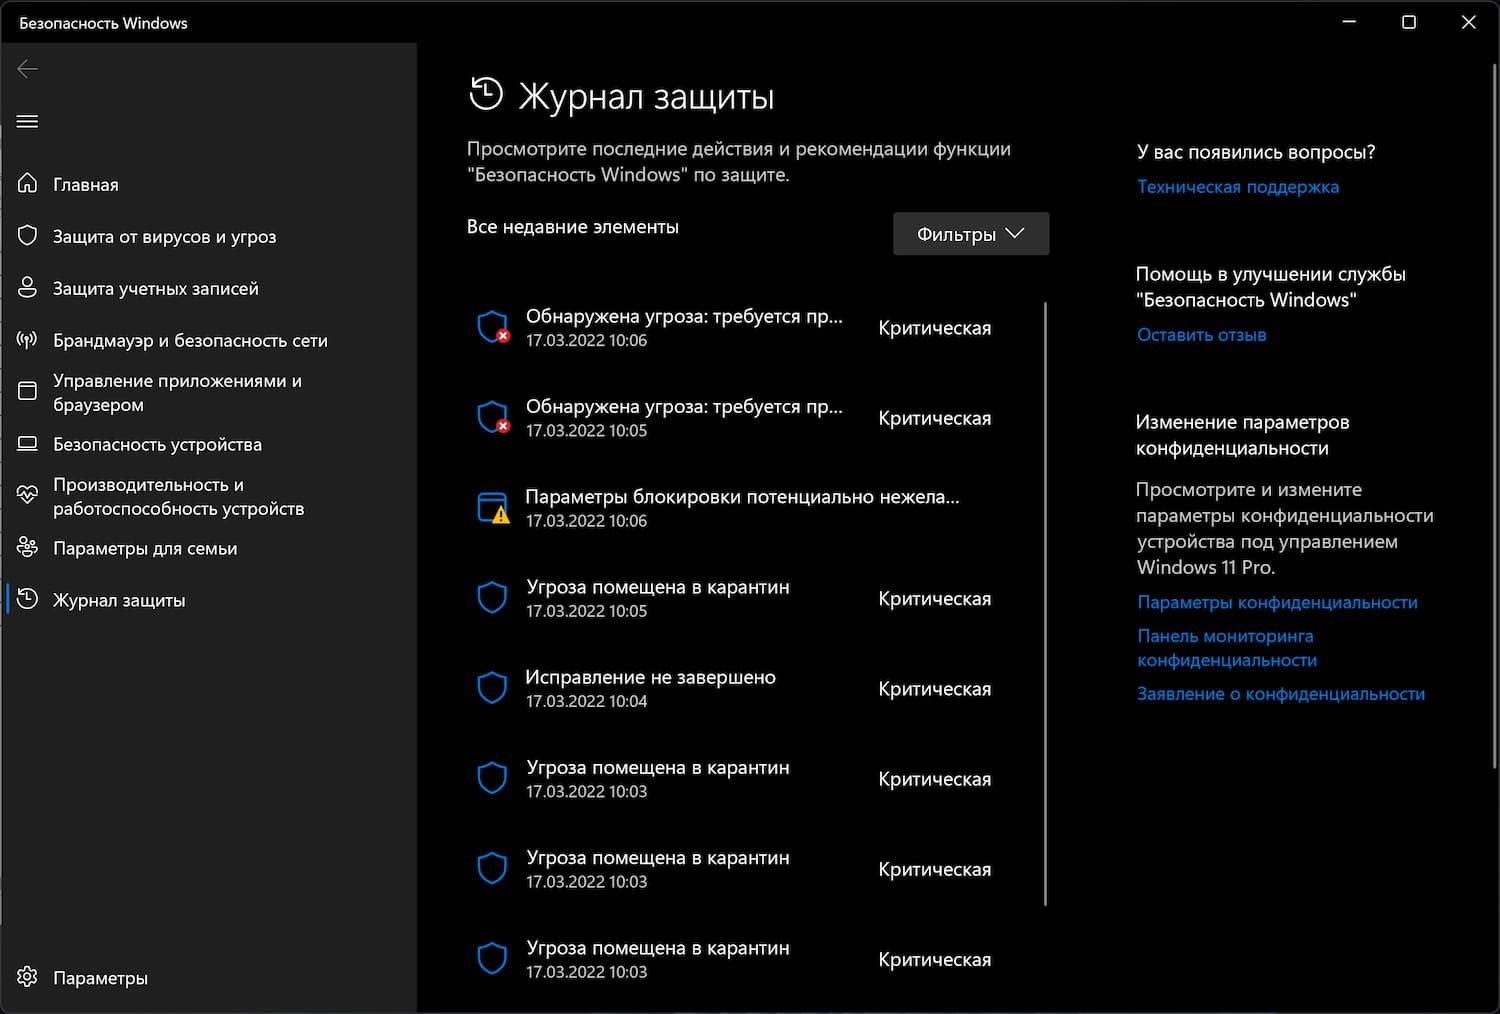
Task: Expand the potentially unwanted app warning entry
Action: pos(741,507)
